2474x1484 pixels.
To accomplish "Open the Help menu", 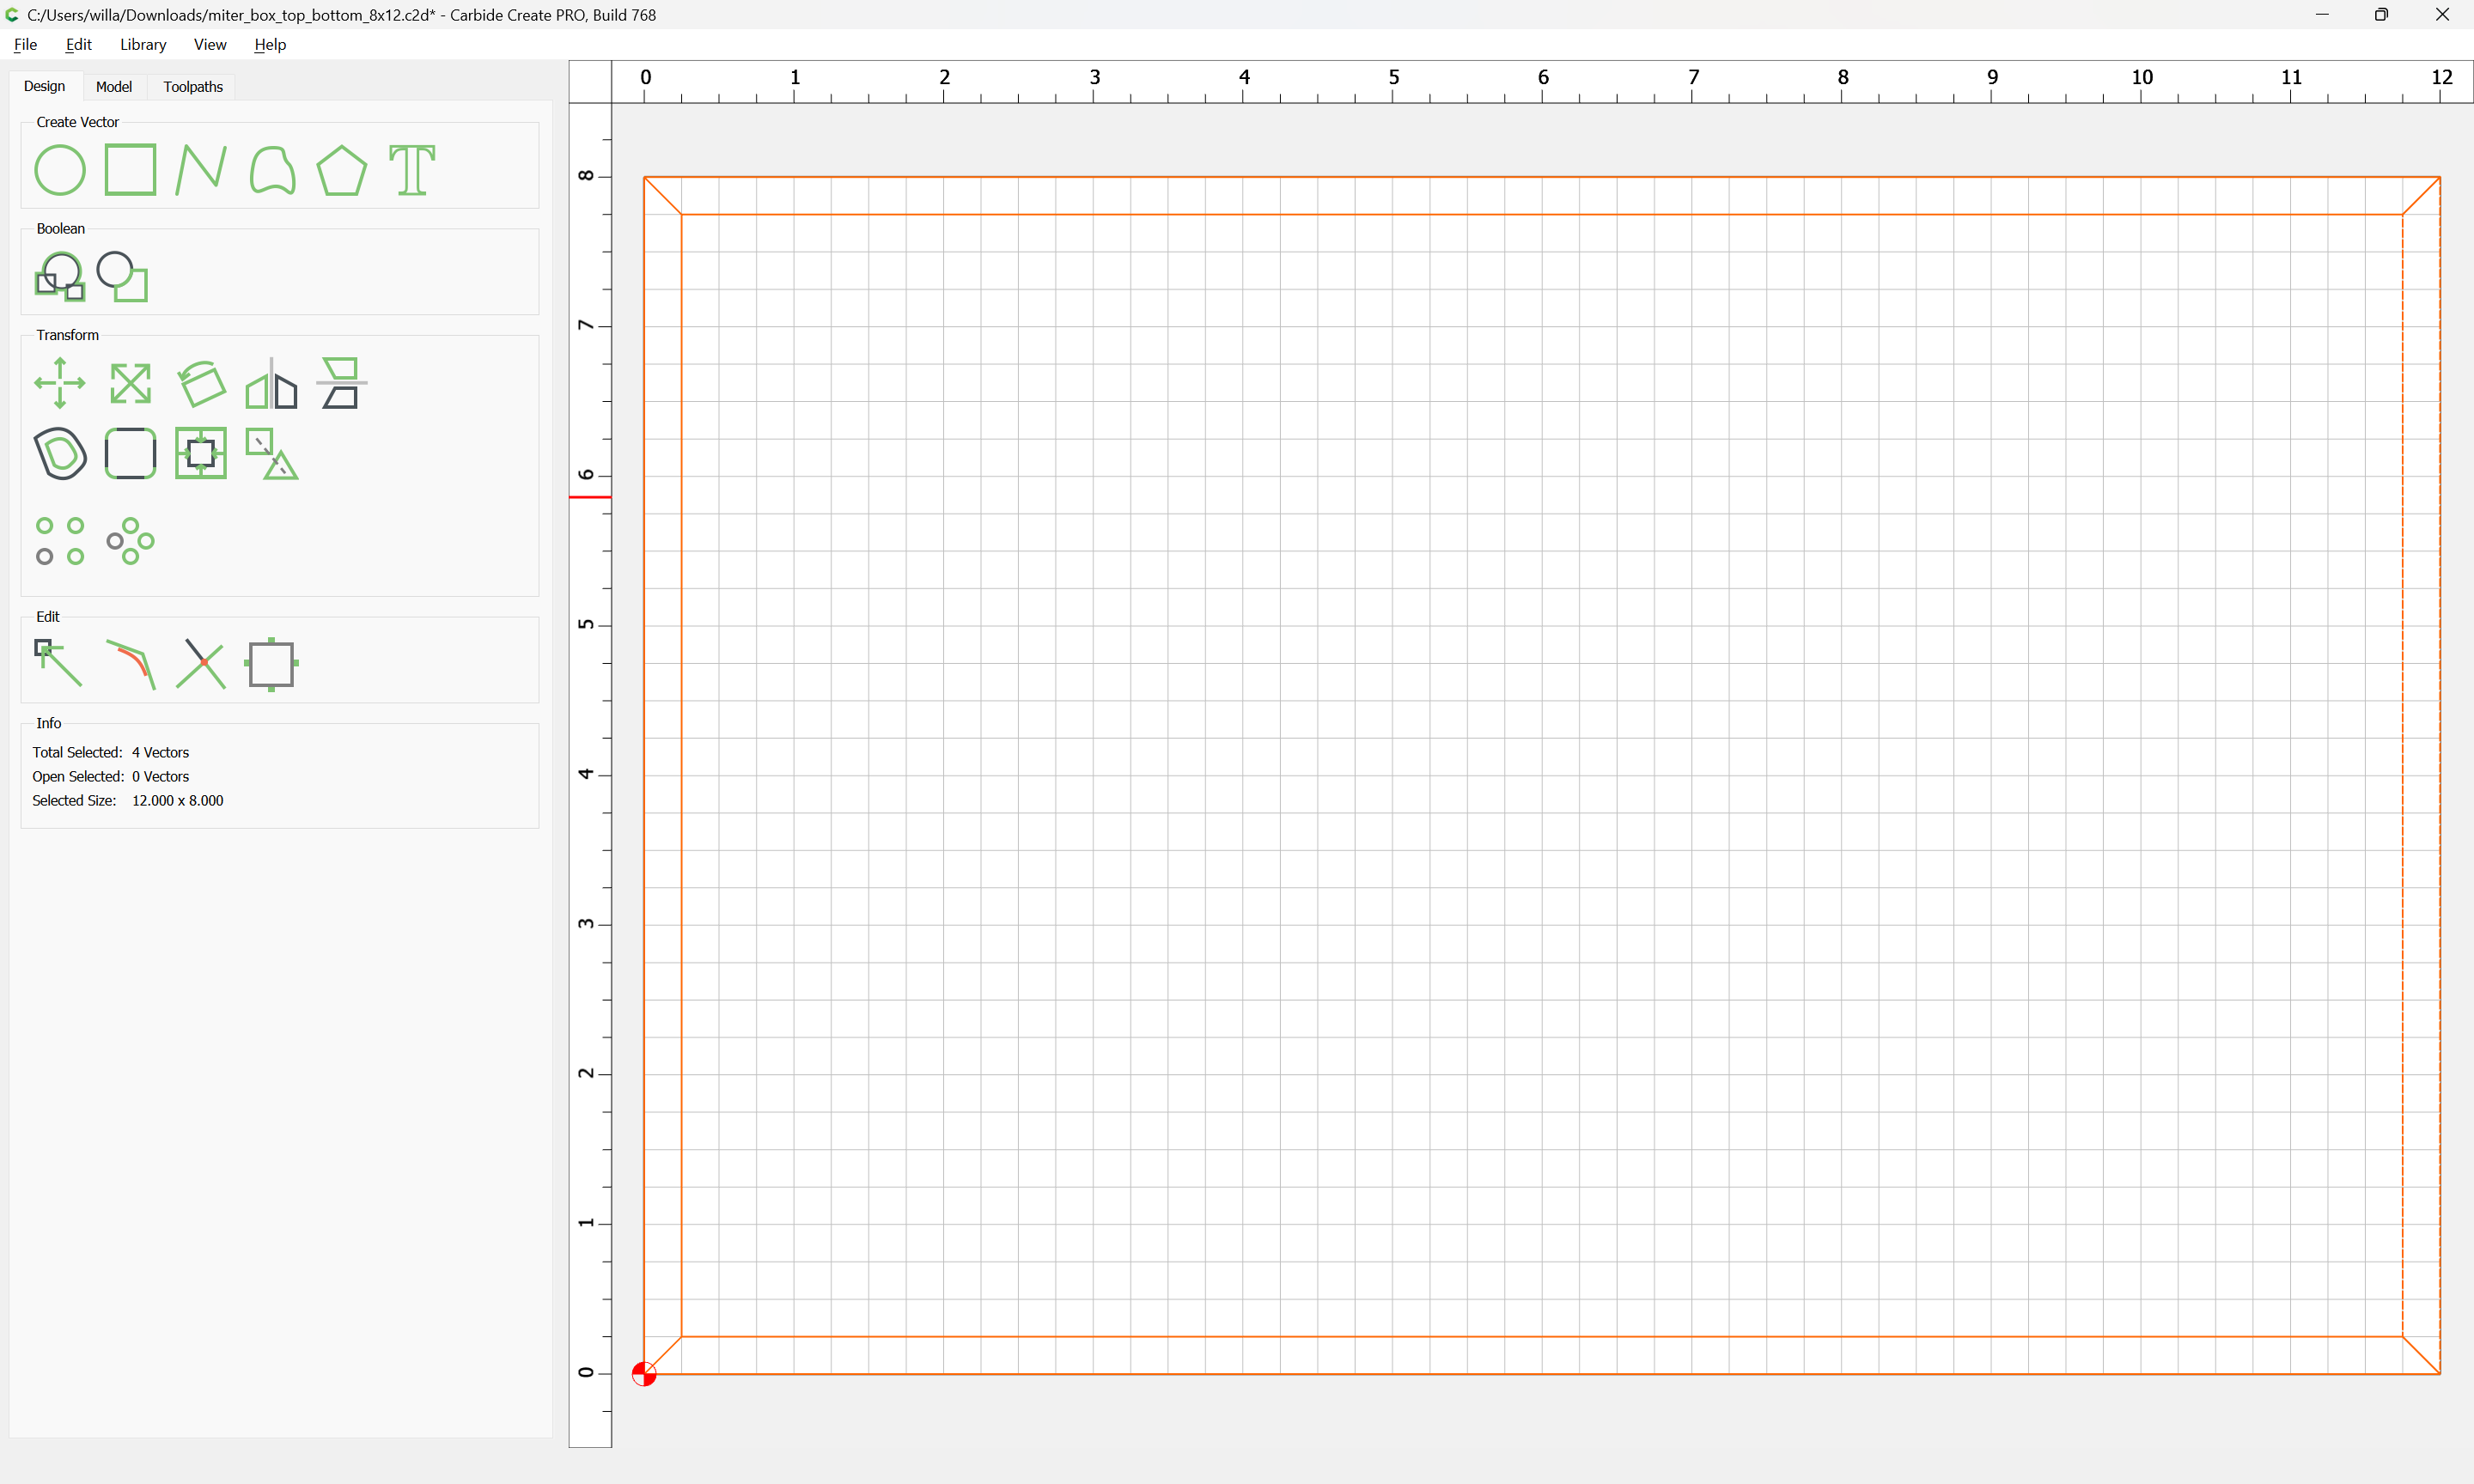I will coord(270,44).
